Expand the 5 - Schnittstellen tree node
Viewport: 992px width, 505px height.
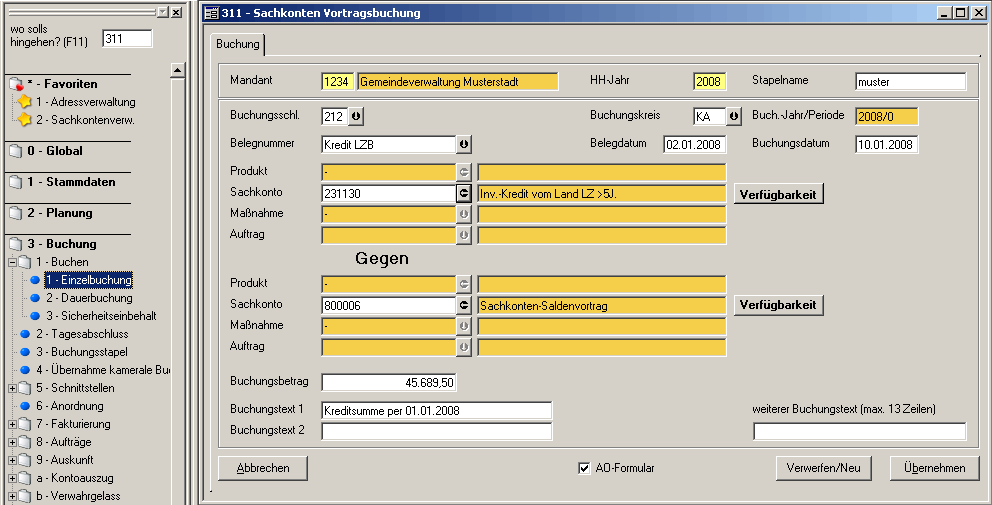click(12, 388)
